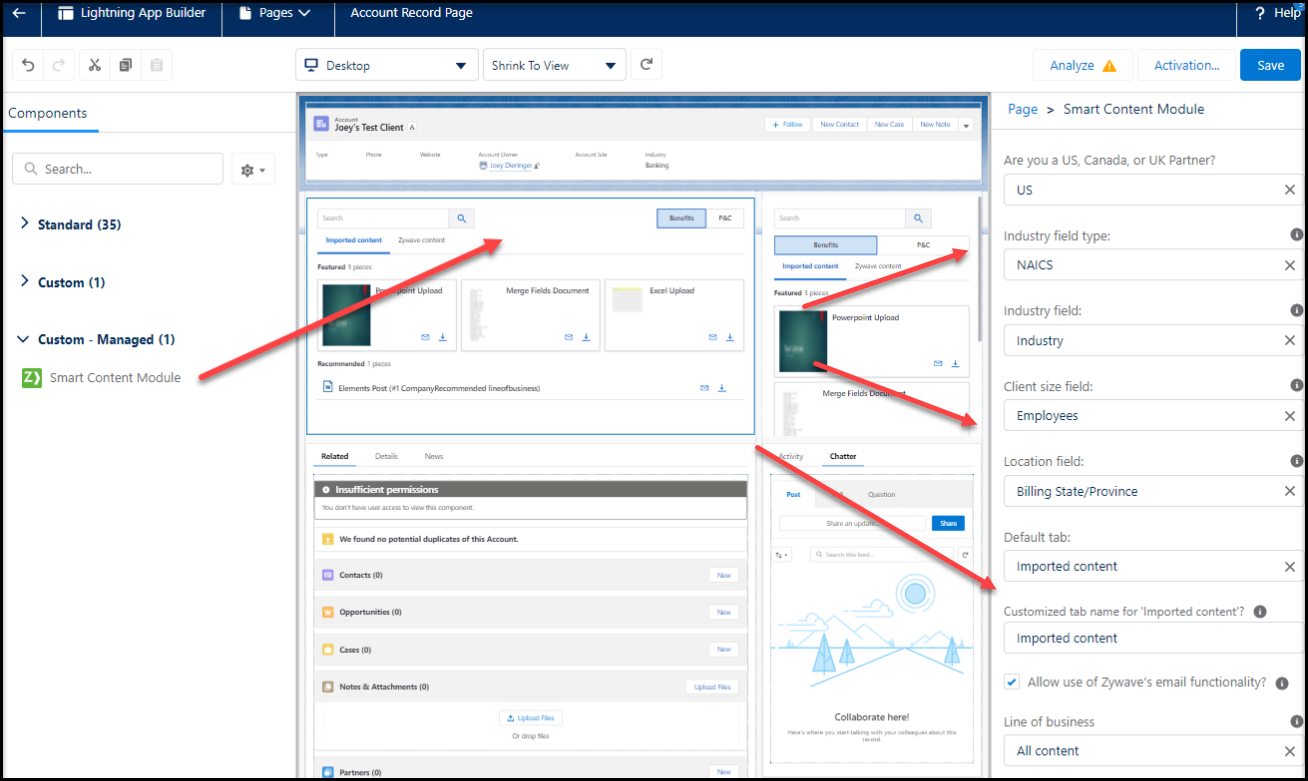The width and height of the screenshot is (1308, 781).
Task: Click the info icon beside Industry field type
Action: pos(1297,233)
